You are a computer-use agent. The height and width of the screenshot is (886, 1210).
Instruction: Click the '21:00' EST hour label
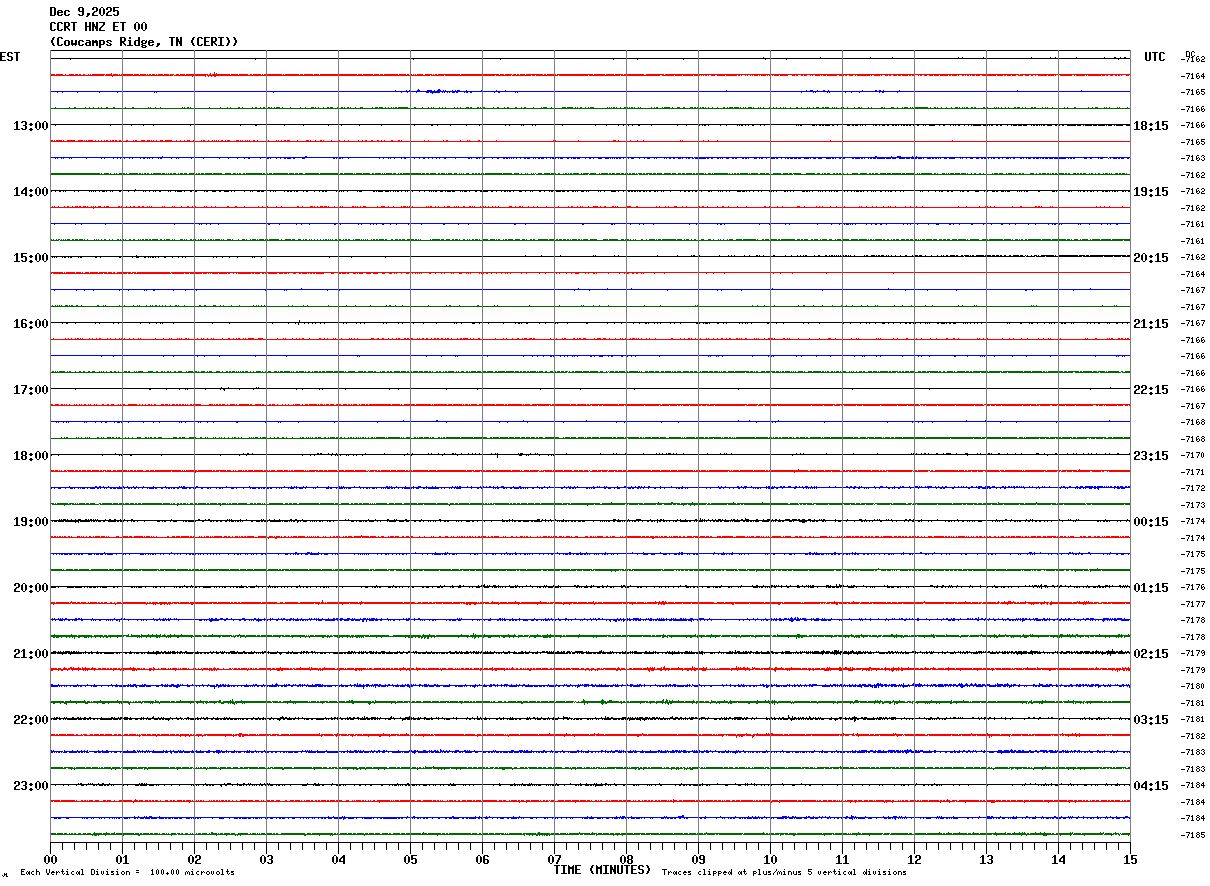[x=30, y=654]
